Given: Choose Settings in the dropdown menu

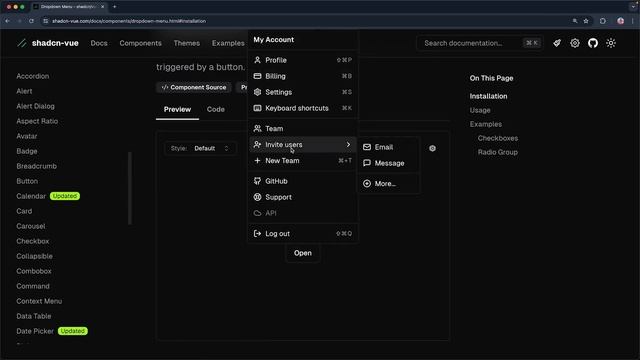Looking at the screenshot, I should tap(302, 92).
